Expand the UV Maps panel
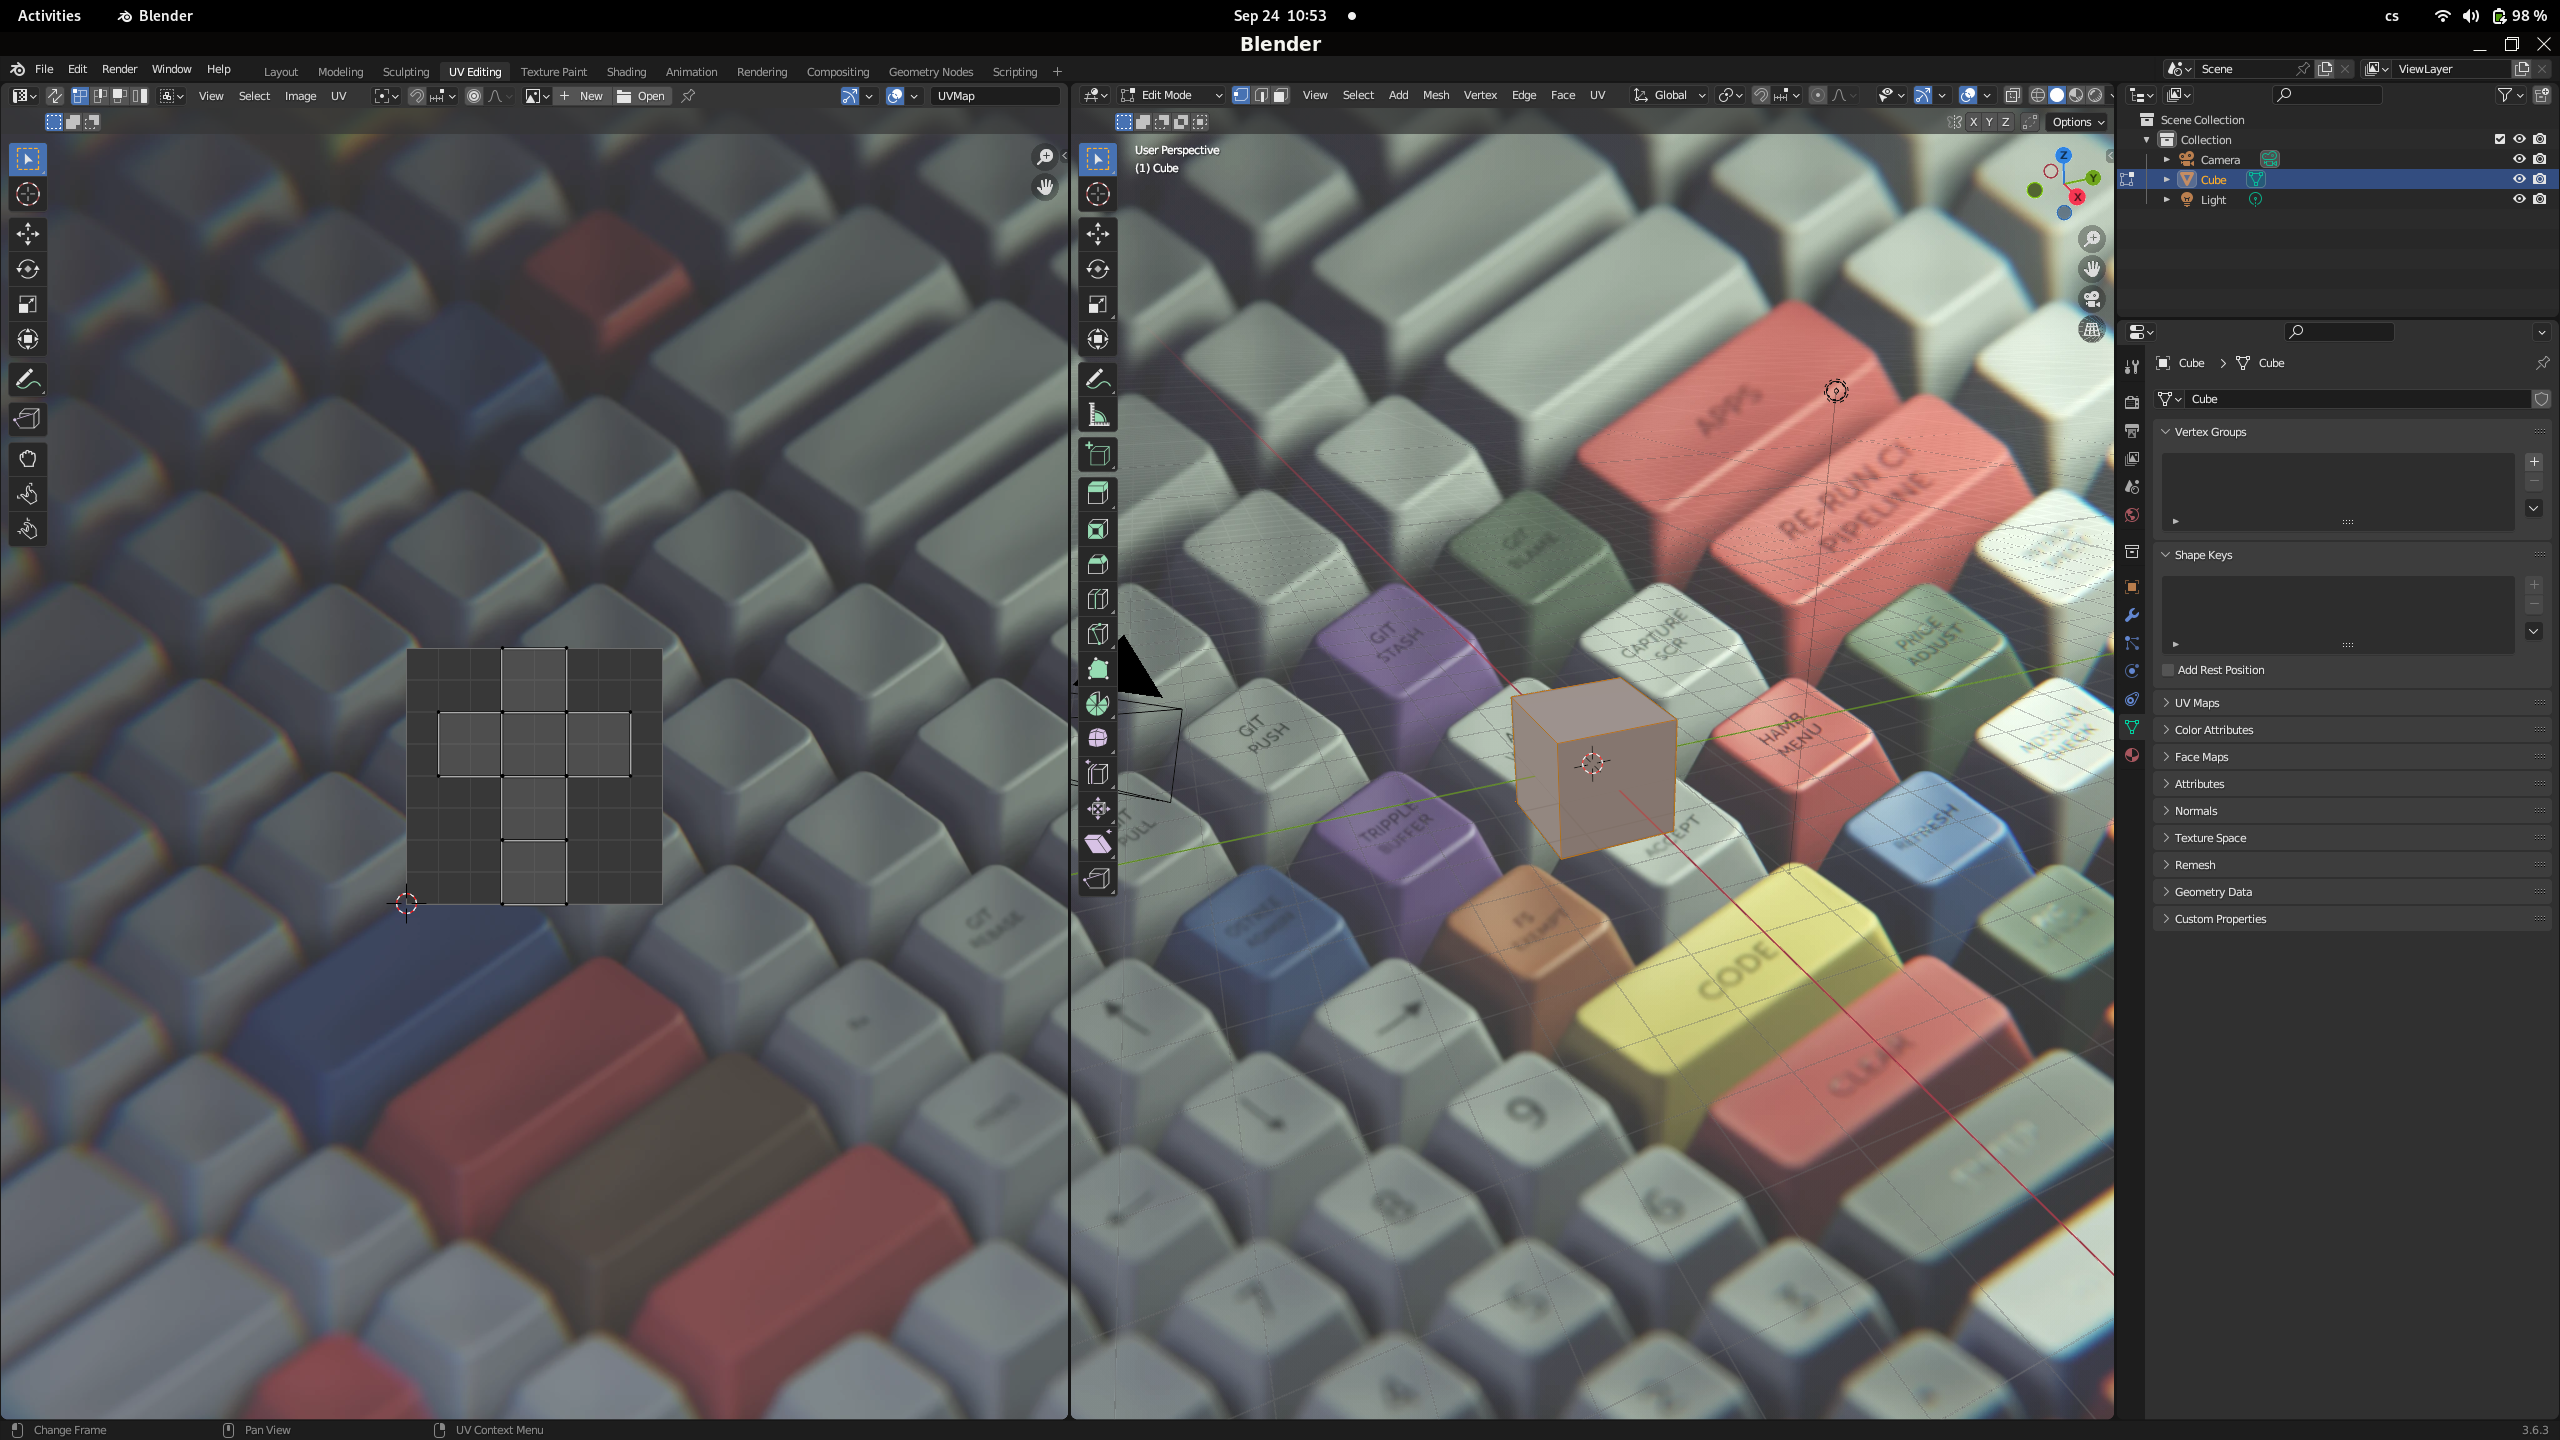Viewport: 2560px width, 1440px height. tap(2352, 703)
